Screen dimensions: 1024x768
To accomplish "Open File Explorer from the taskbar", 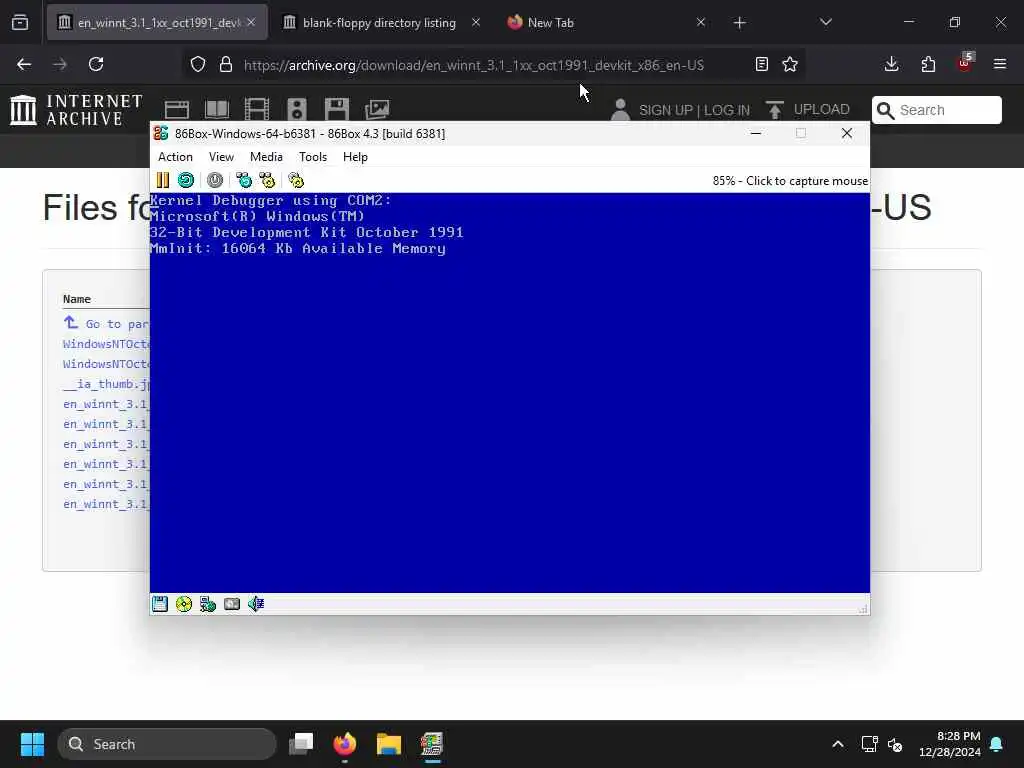I will point(389,744).
